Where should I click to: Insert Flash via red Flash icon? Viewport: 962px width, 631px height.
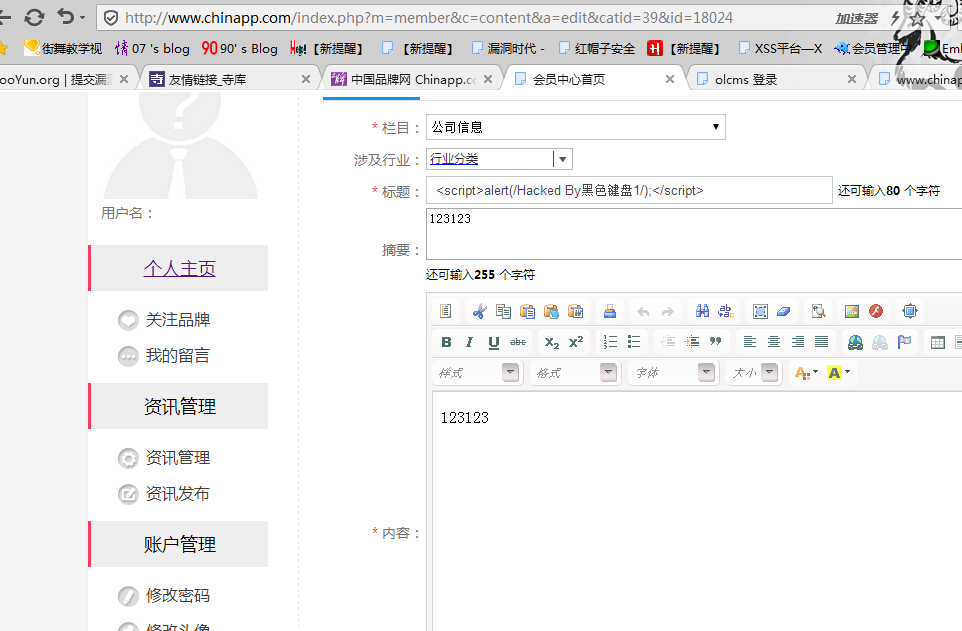click(x=875, y=311)
